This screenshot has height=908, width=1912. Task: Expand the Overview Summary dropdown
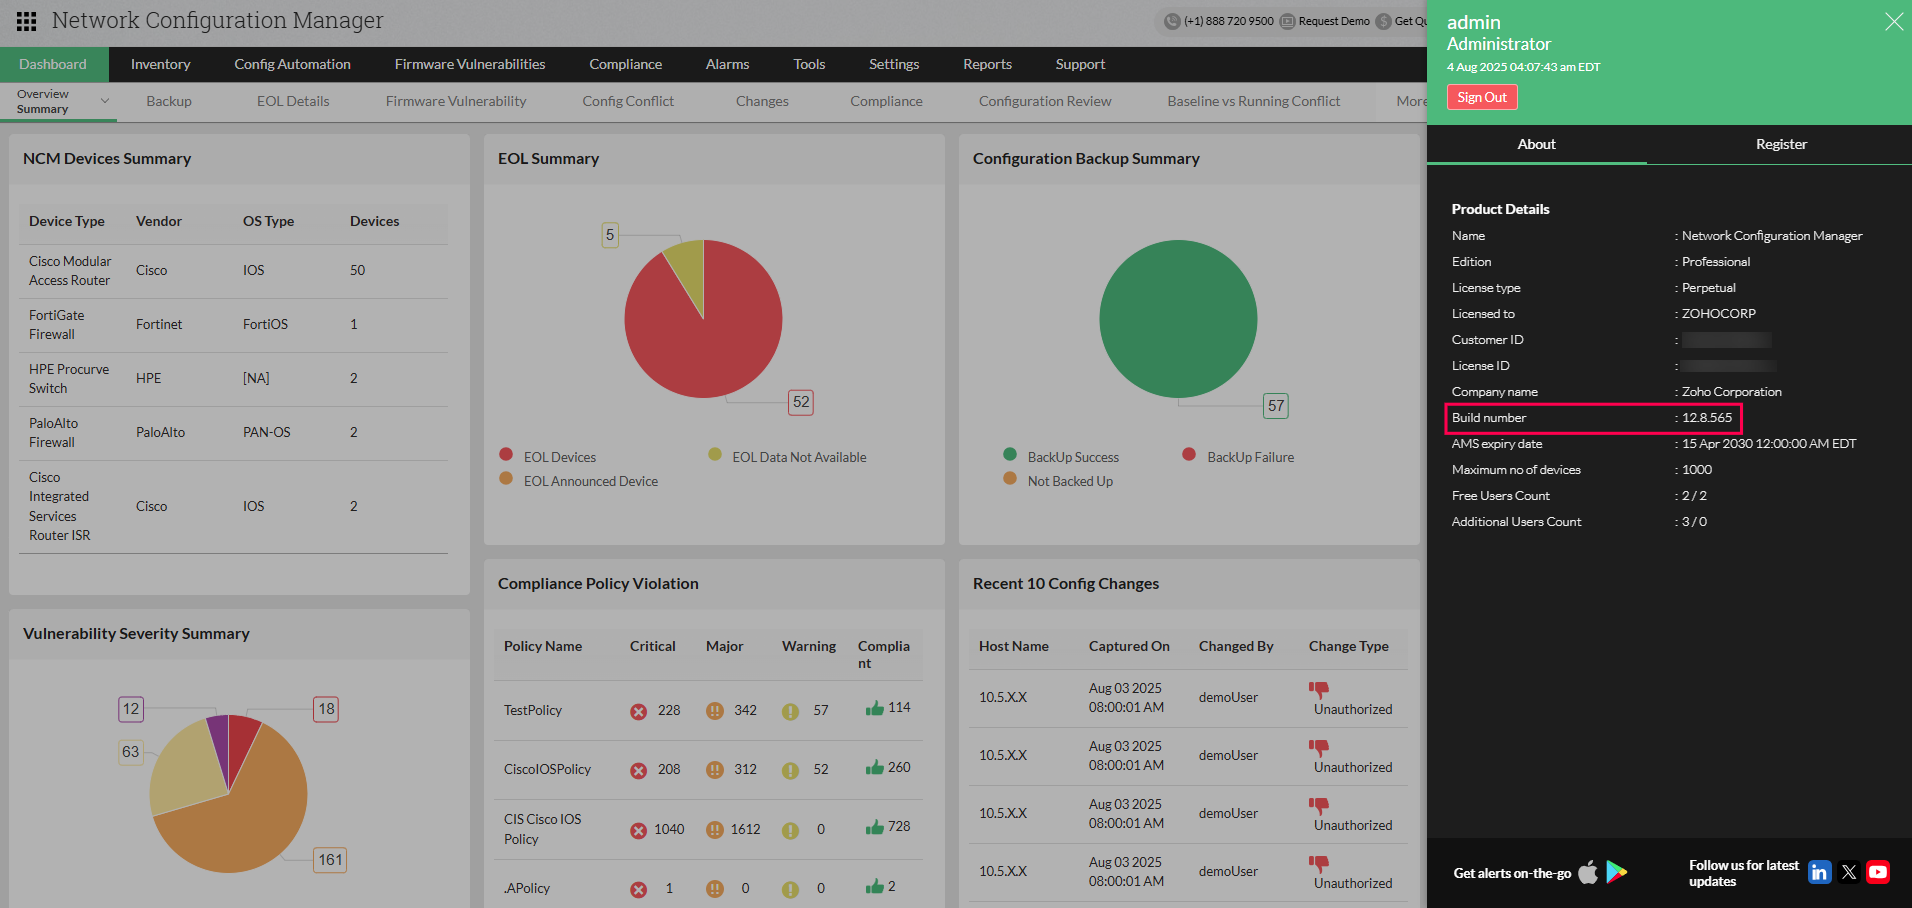103,100
